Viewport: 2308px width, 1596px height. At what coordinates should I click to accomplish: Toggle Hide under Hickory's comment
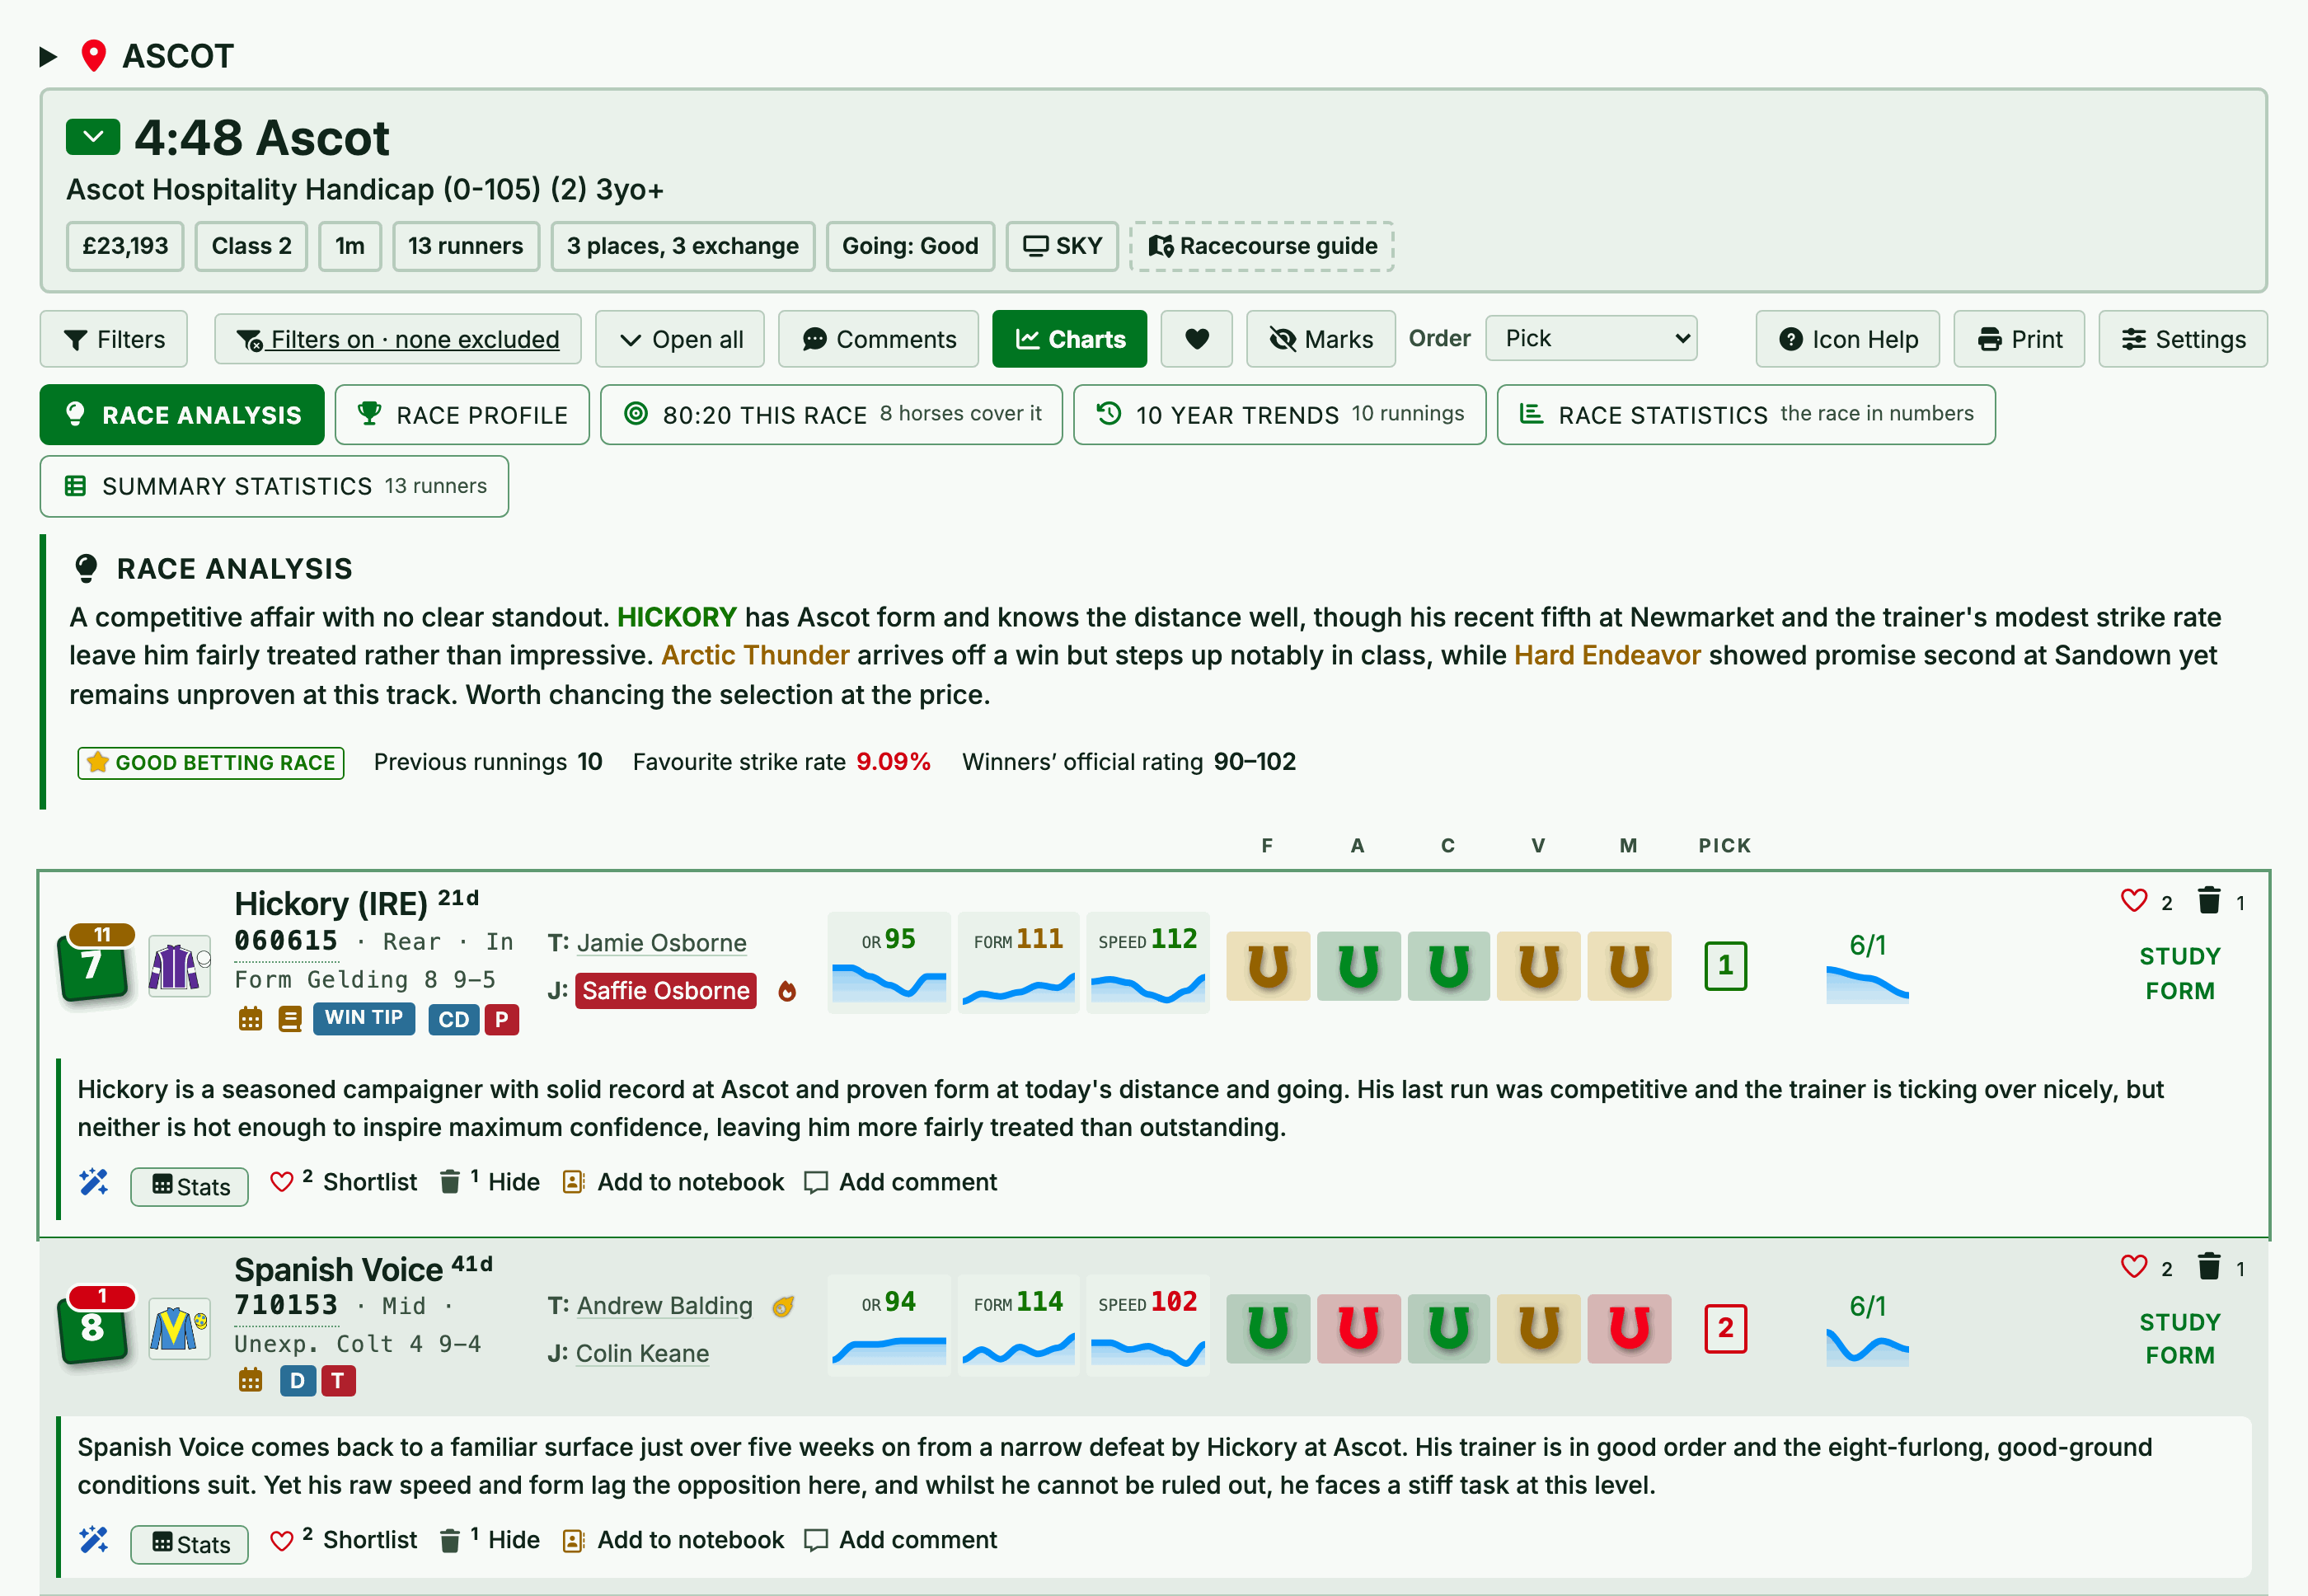pos(490,1182)
